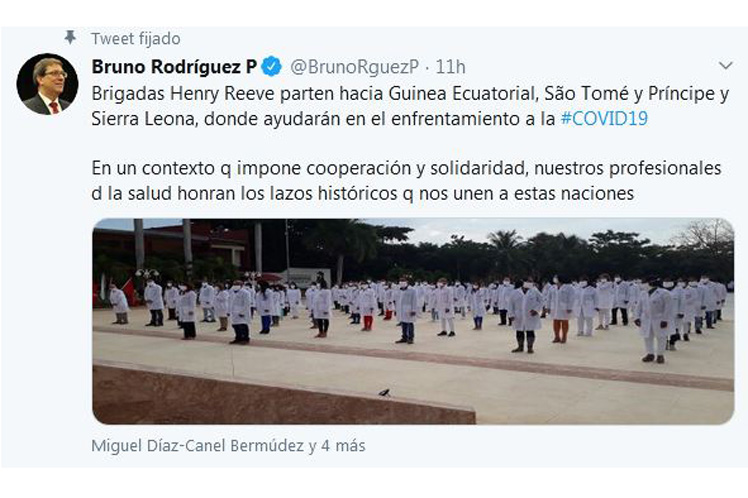The image size is (748, 498).
Task: Click the small bird in the photo foreground
Action: [x=384, y=393]
